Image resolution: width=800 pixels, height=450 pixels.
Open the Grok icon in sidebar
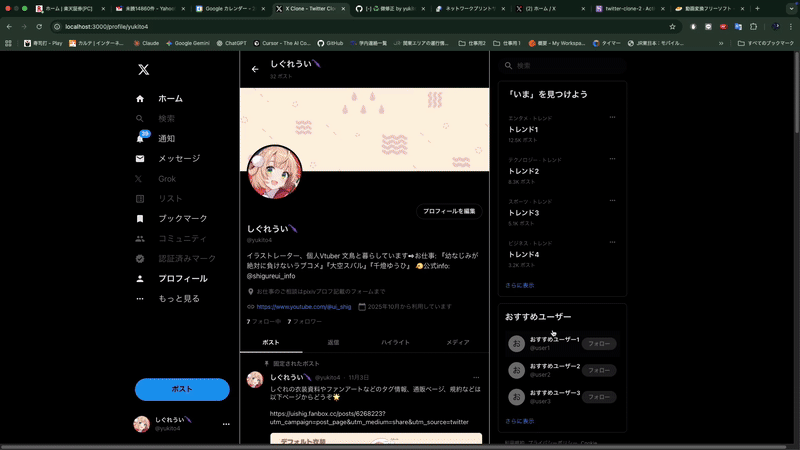[139, 179]
